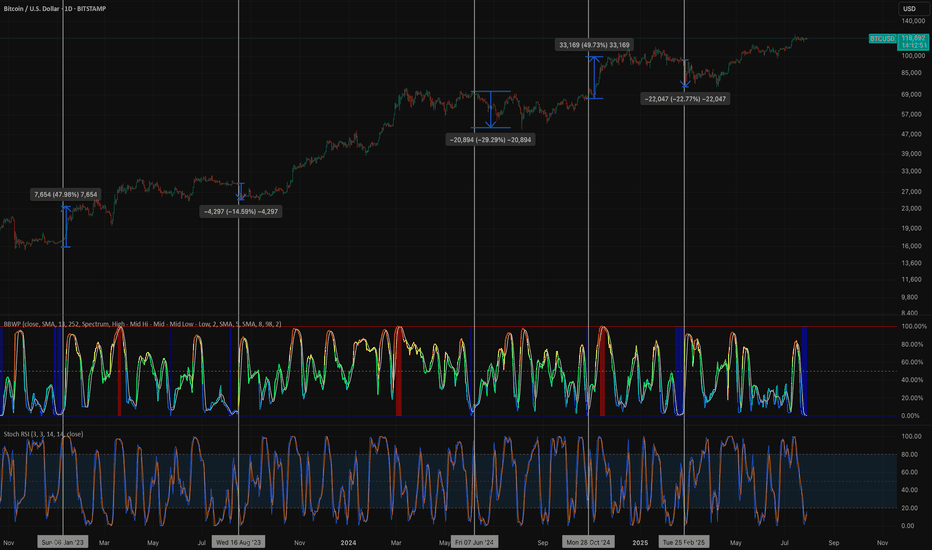
Task: Click the 2025 label on time axis
Action: point(640,542)
